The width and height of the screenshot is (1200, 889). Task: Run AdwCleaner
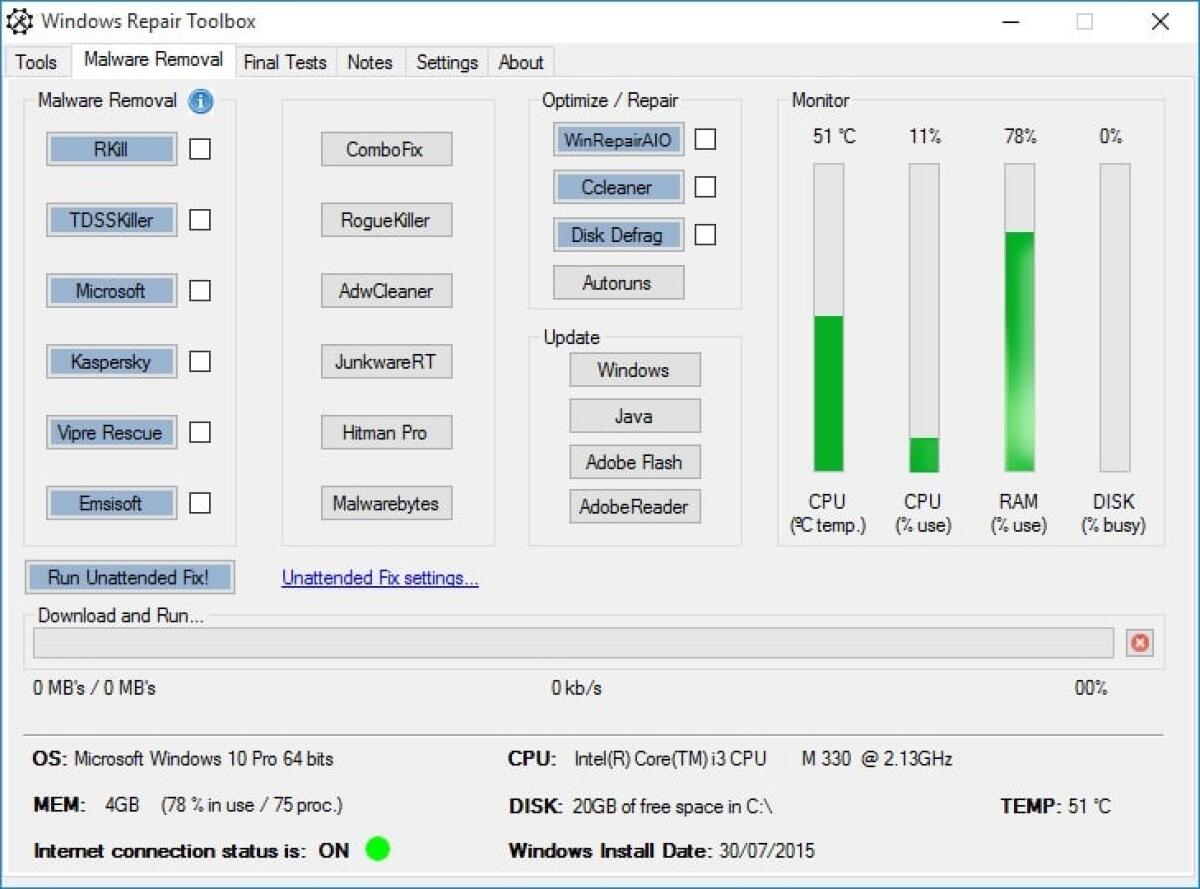386,290
